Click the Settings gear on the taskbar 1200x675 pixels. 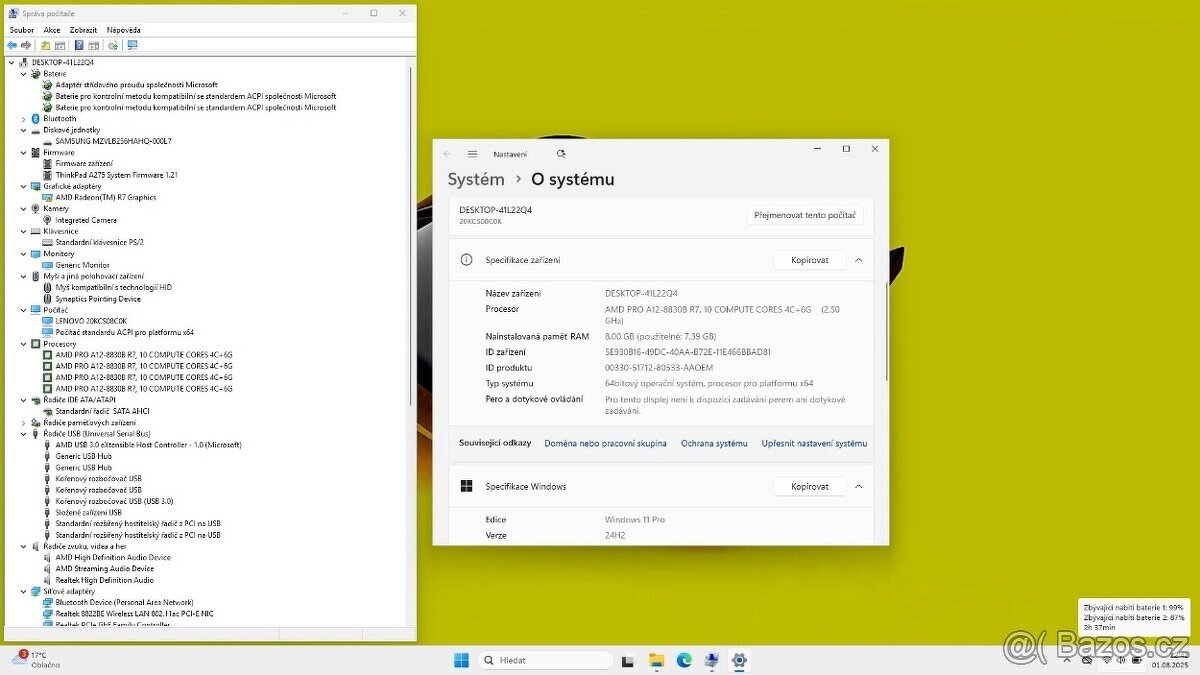tap(739, 660)
